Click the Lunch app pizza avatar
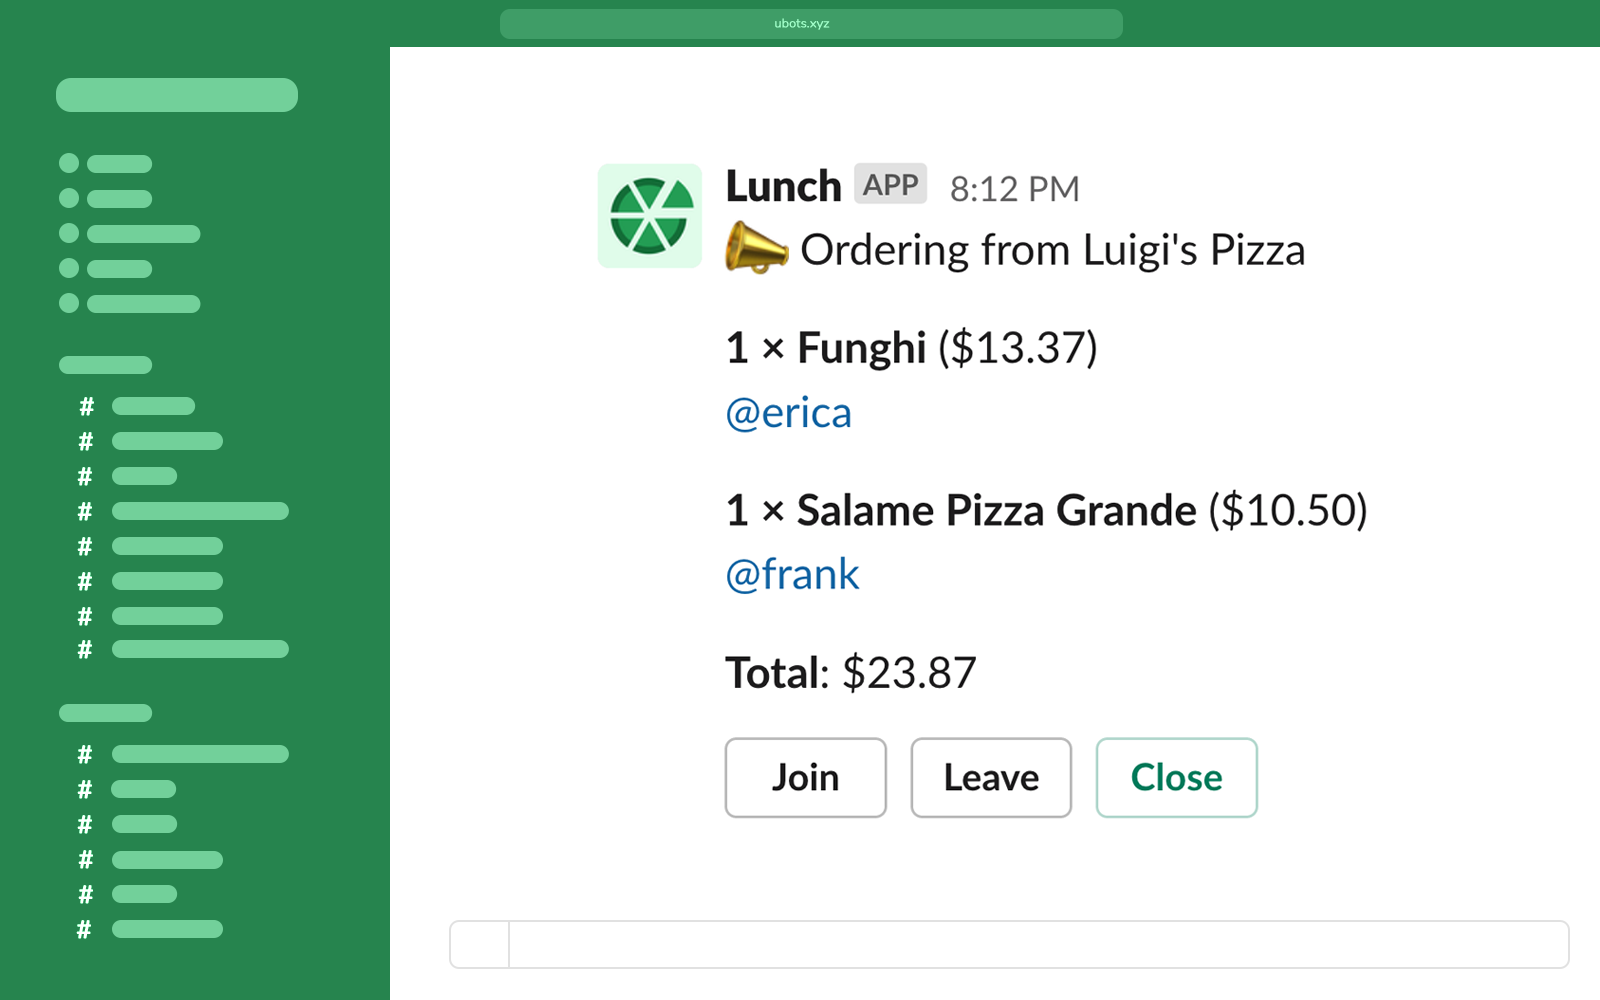Viewport: 1600px width, 1000px height. click(649, 216)
